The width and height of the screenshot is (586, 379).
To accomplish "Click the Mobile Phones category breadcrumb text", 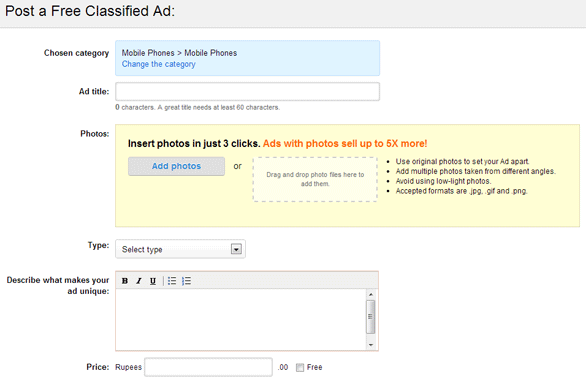I will 179,53.
